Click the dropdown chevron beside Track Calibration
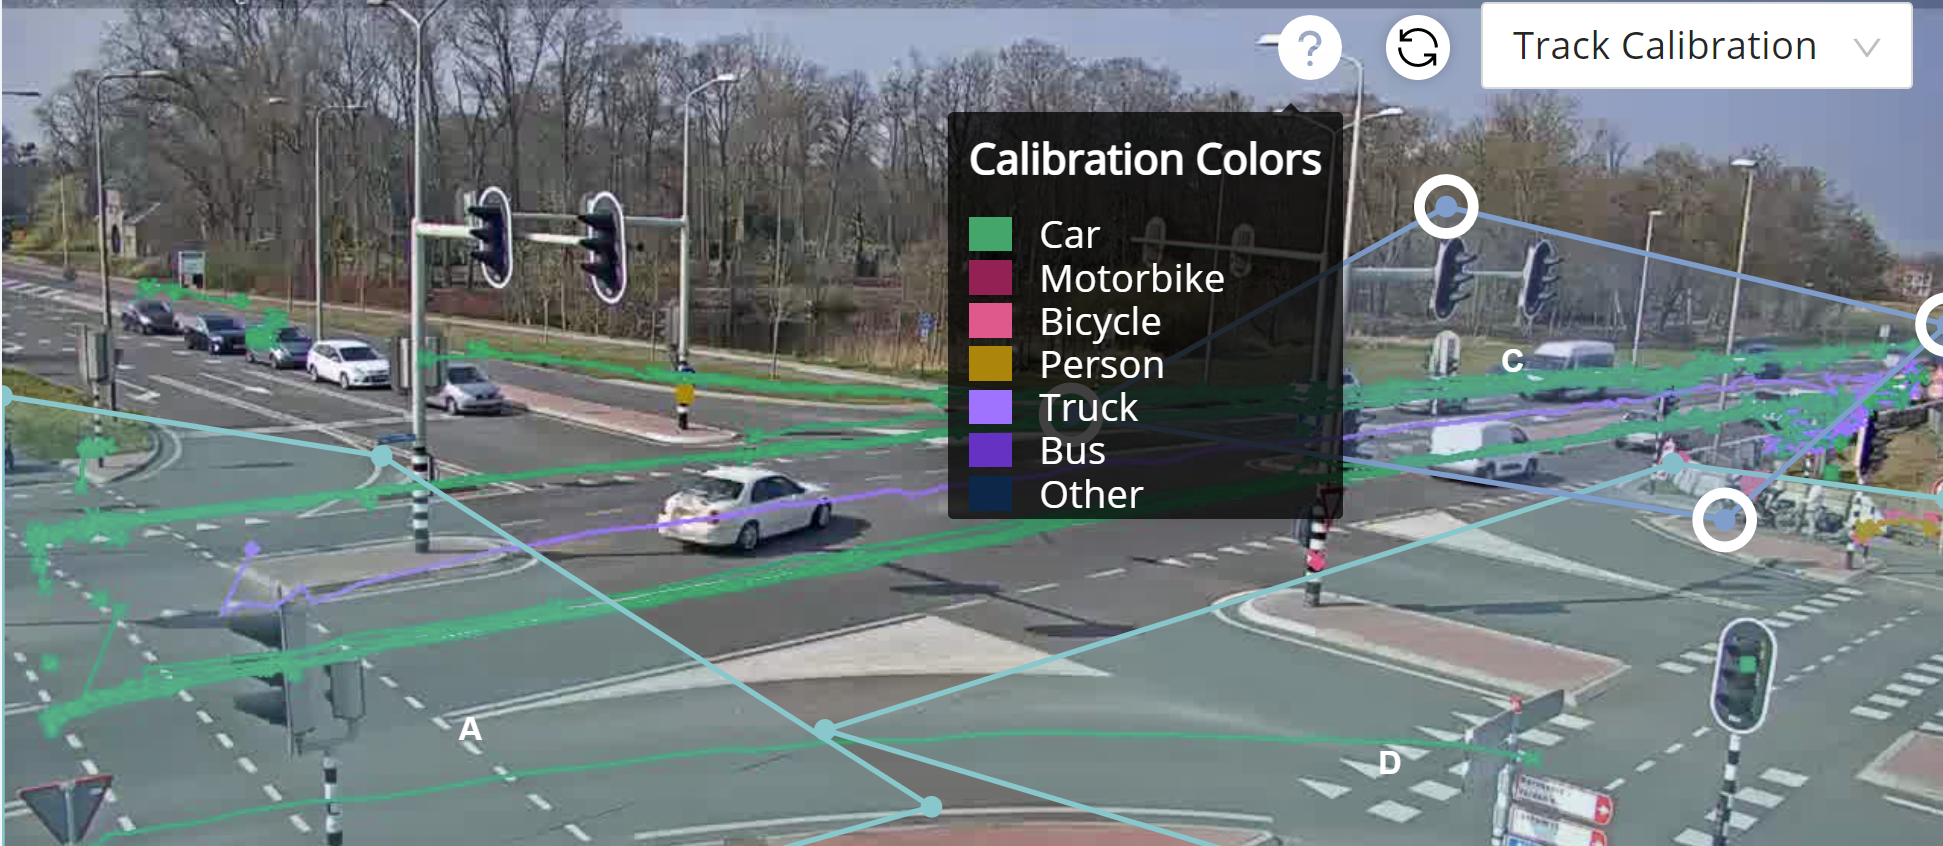Viewport: 1943px width, 846px height. pos(1866,47)
